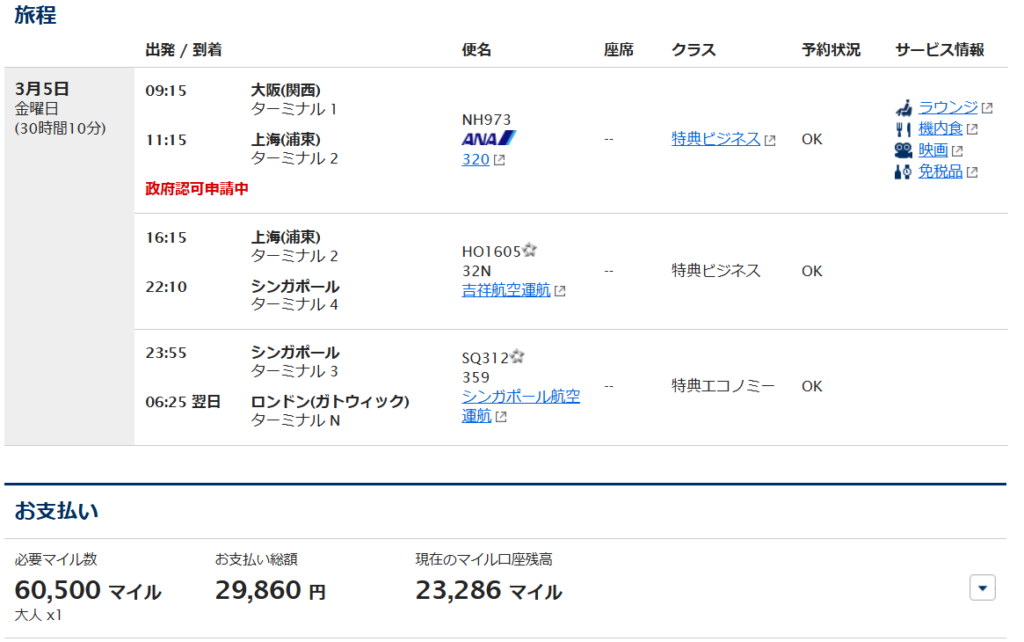Click the duty-free bottle icon
The width and height of the screenshot is (1024, 642).
coord(903,172)
